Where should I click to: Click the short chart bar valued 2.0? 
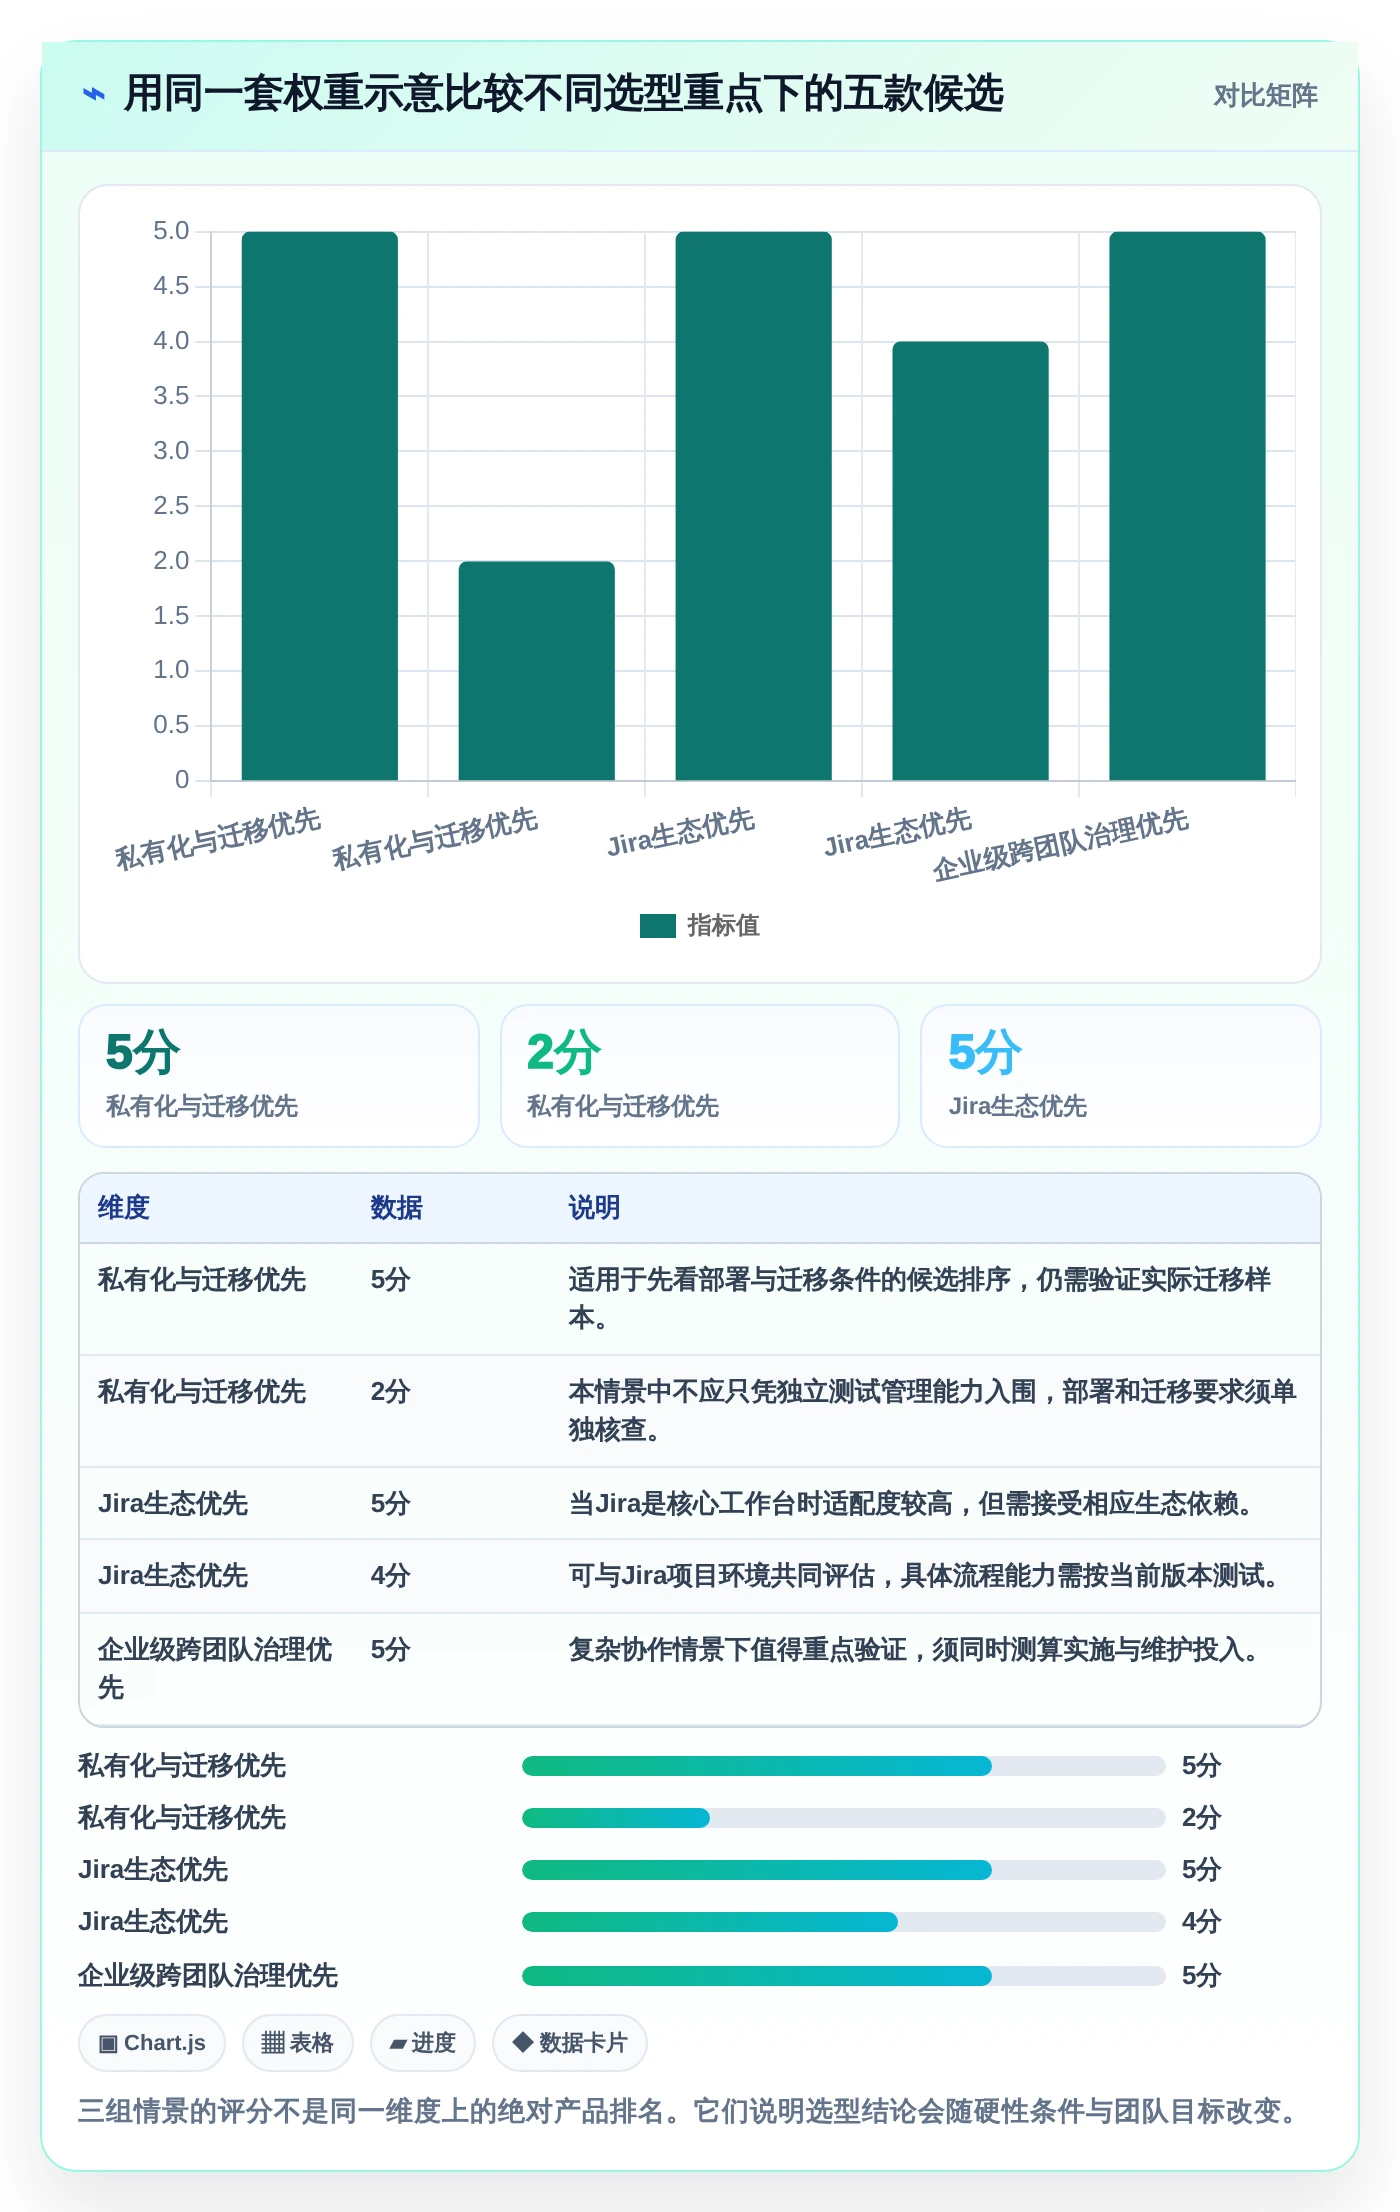(x=537, y=671)
